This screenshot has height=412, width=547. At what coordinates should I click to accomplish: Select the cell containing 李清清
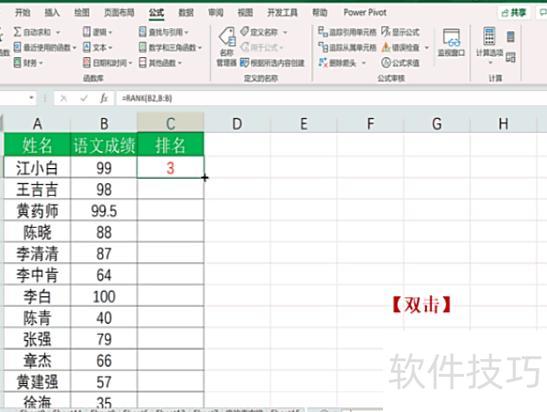[37, 253]
